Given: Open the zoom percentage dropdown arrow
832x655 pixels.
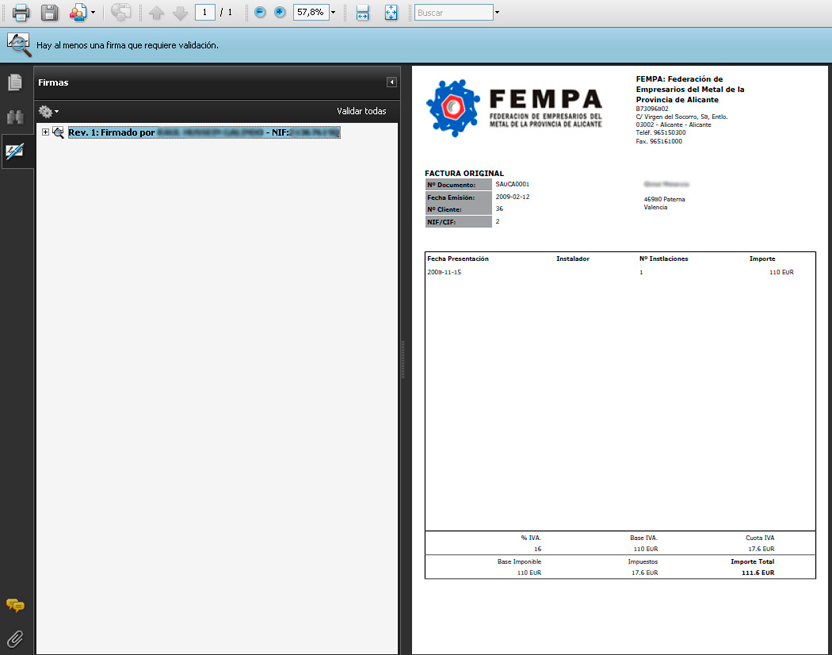Looking at the screenshot, I should click(x=333, y=13).
